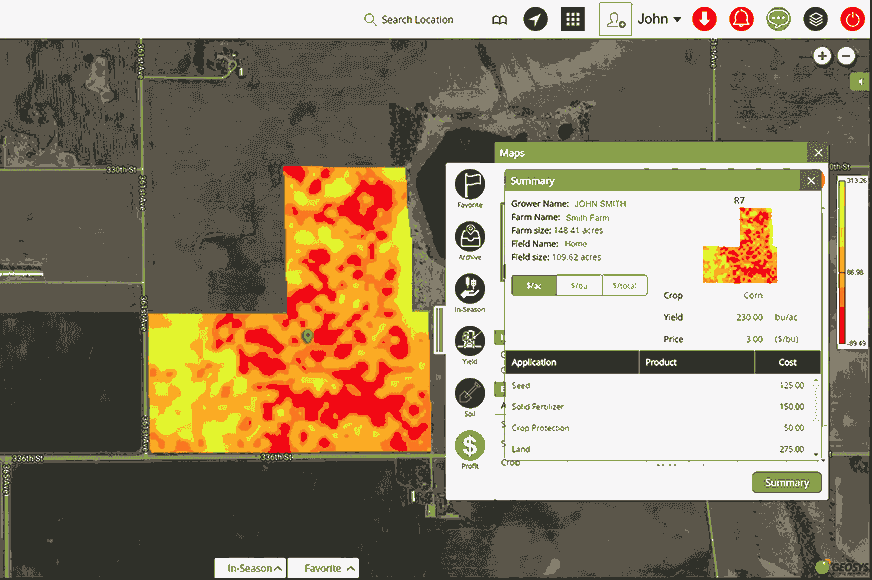Click the R7 field thumbnail map
Image resolution: width=872 pixels, height=580 pixels.
(x=740, y=246)
